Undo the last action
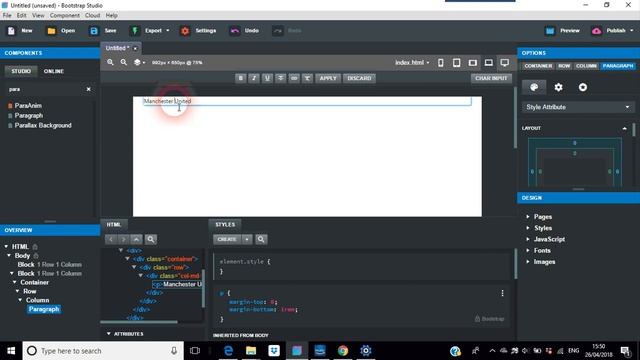This screenshot has width=640, height=360. pyautogui.click(x=244, y=31)
